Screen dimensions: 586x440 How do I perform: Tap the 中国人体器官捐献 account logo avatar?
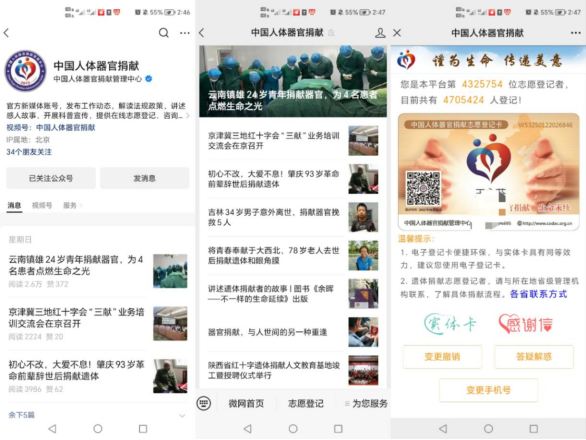tap(25, 71)
